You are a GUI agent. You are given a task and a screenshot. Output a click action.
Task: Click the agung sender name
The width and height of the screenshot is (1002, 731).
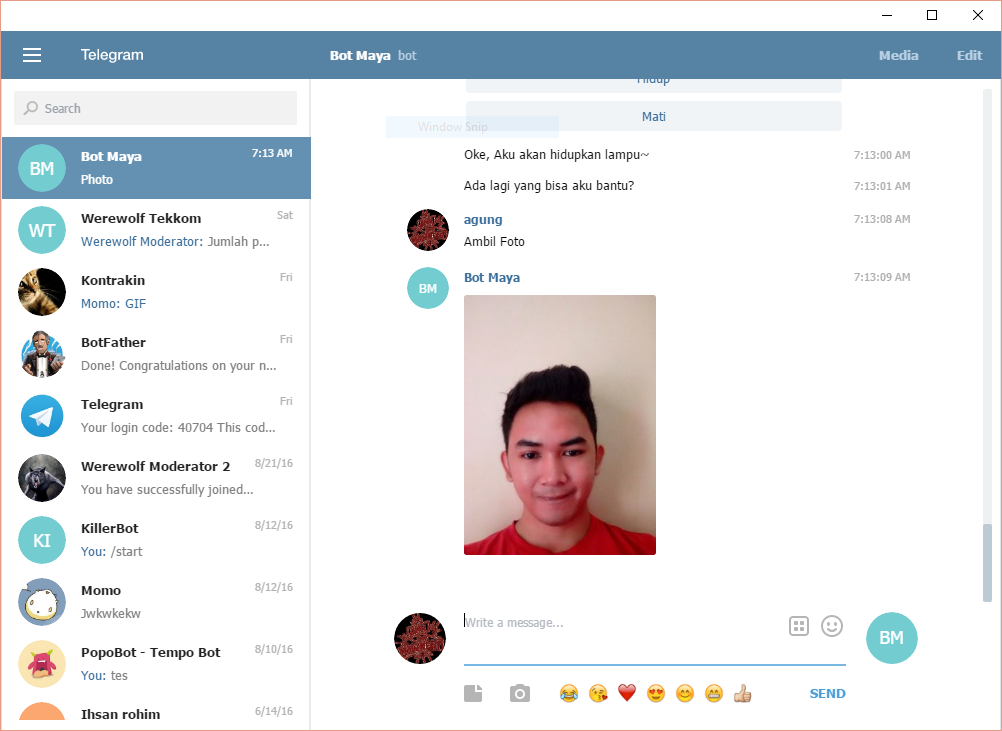tap(483, 219)
